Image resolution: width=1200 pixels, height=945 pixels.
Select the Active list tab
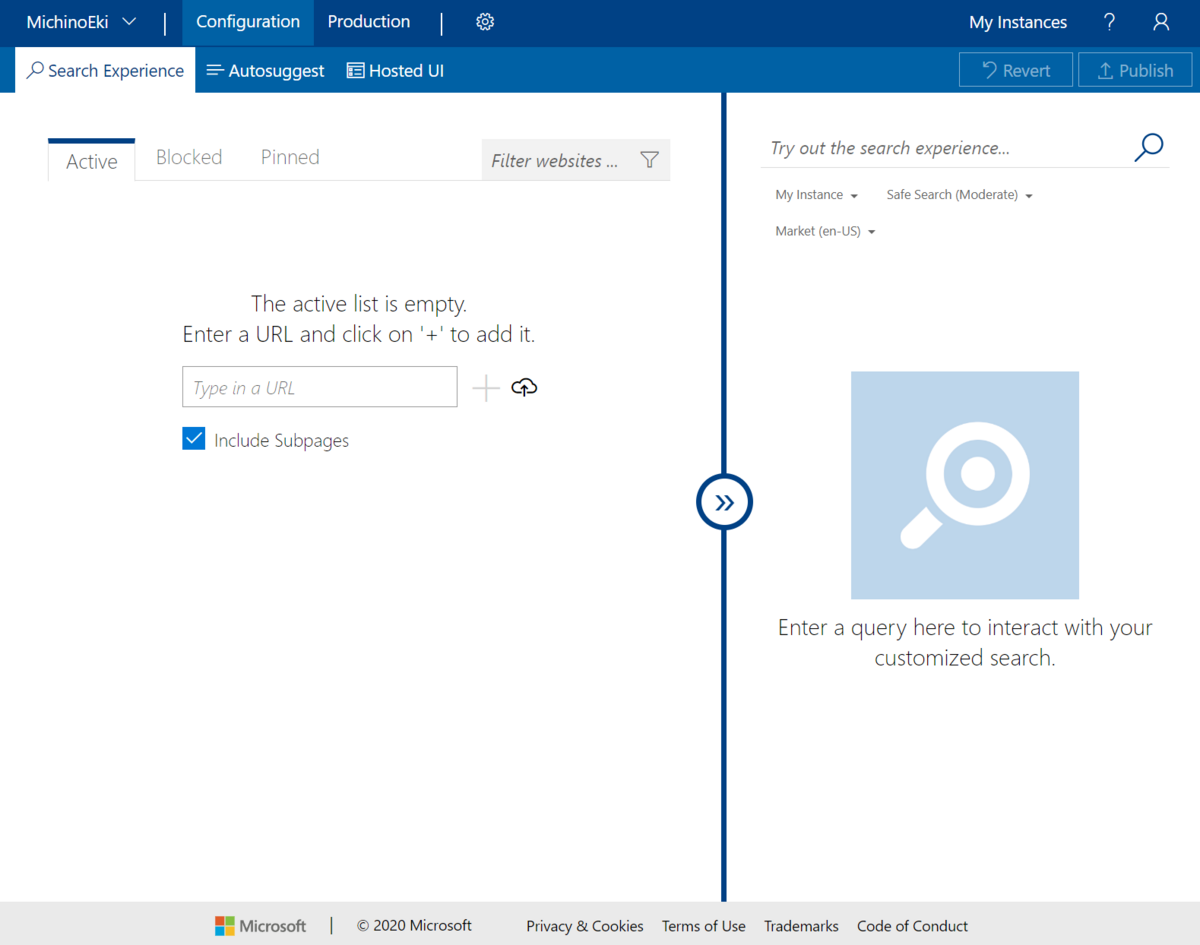(92, 161)
